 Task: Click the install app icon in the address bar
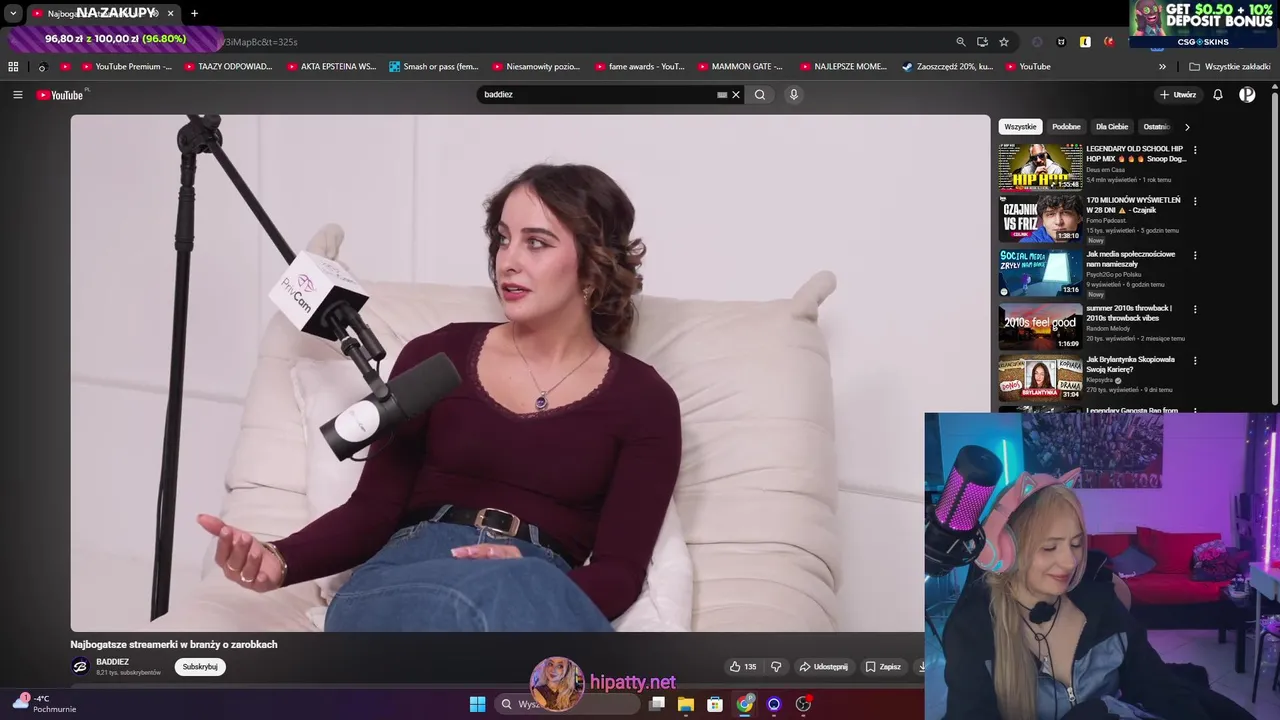pyautogui.click(x=982, y=42)
